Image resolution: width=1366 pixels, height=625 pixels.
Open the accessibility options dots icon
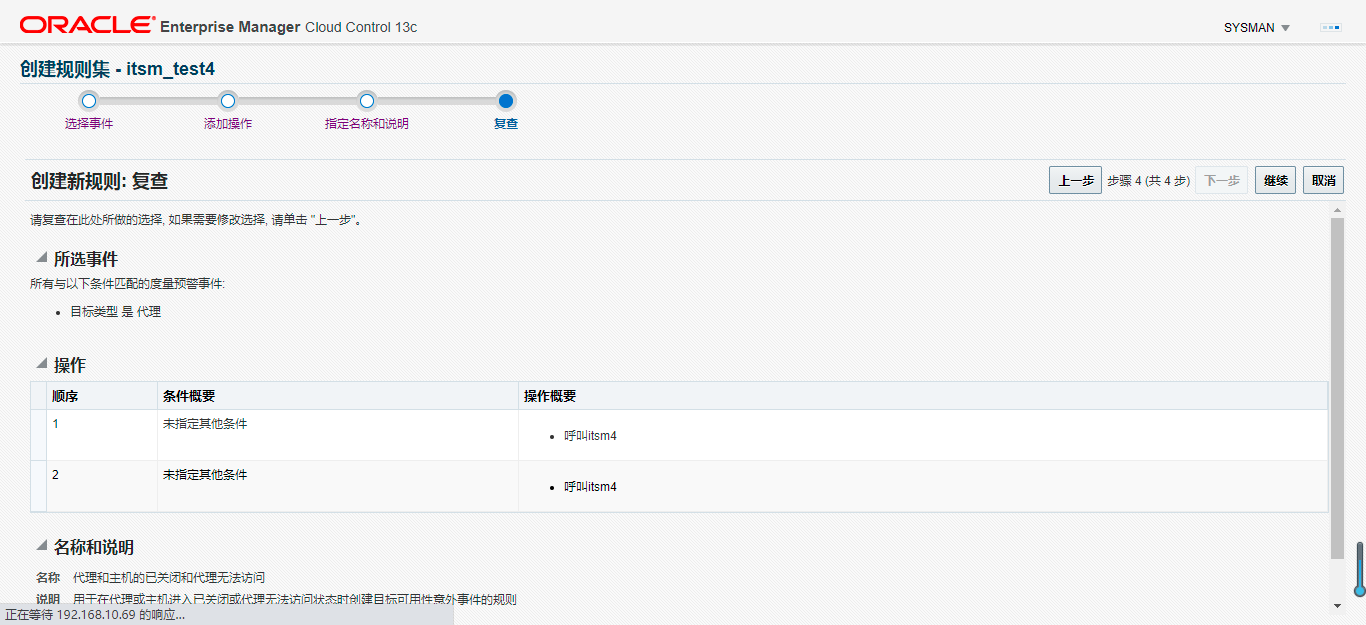[x=1330, y=28]
